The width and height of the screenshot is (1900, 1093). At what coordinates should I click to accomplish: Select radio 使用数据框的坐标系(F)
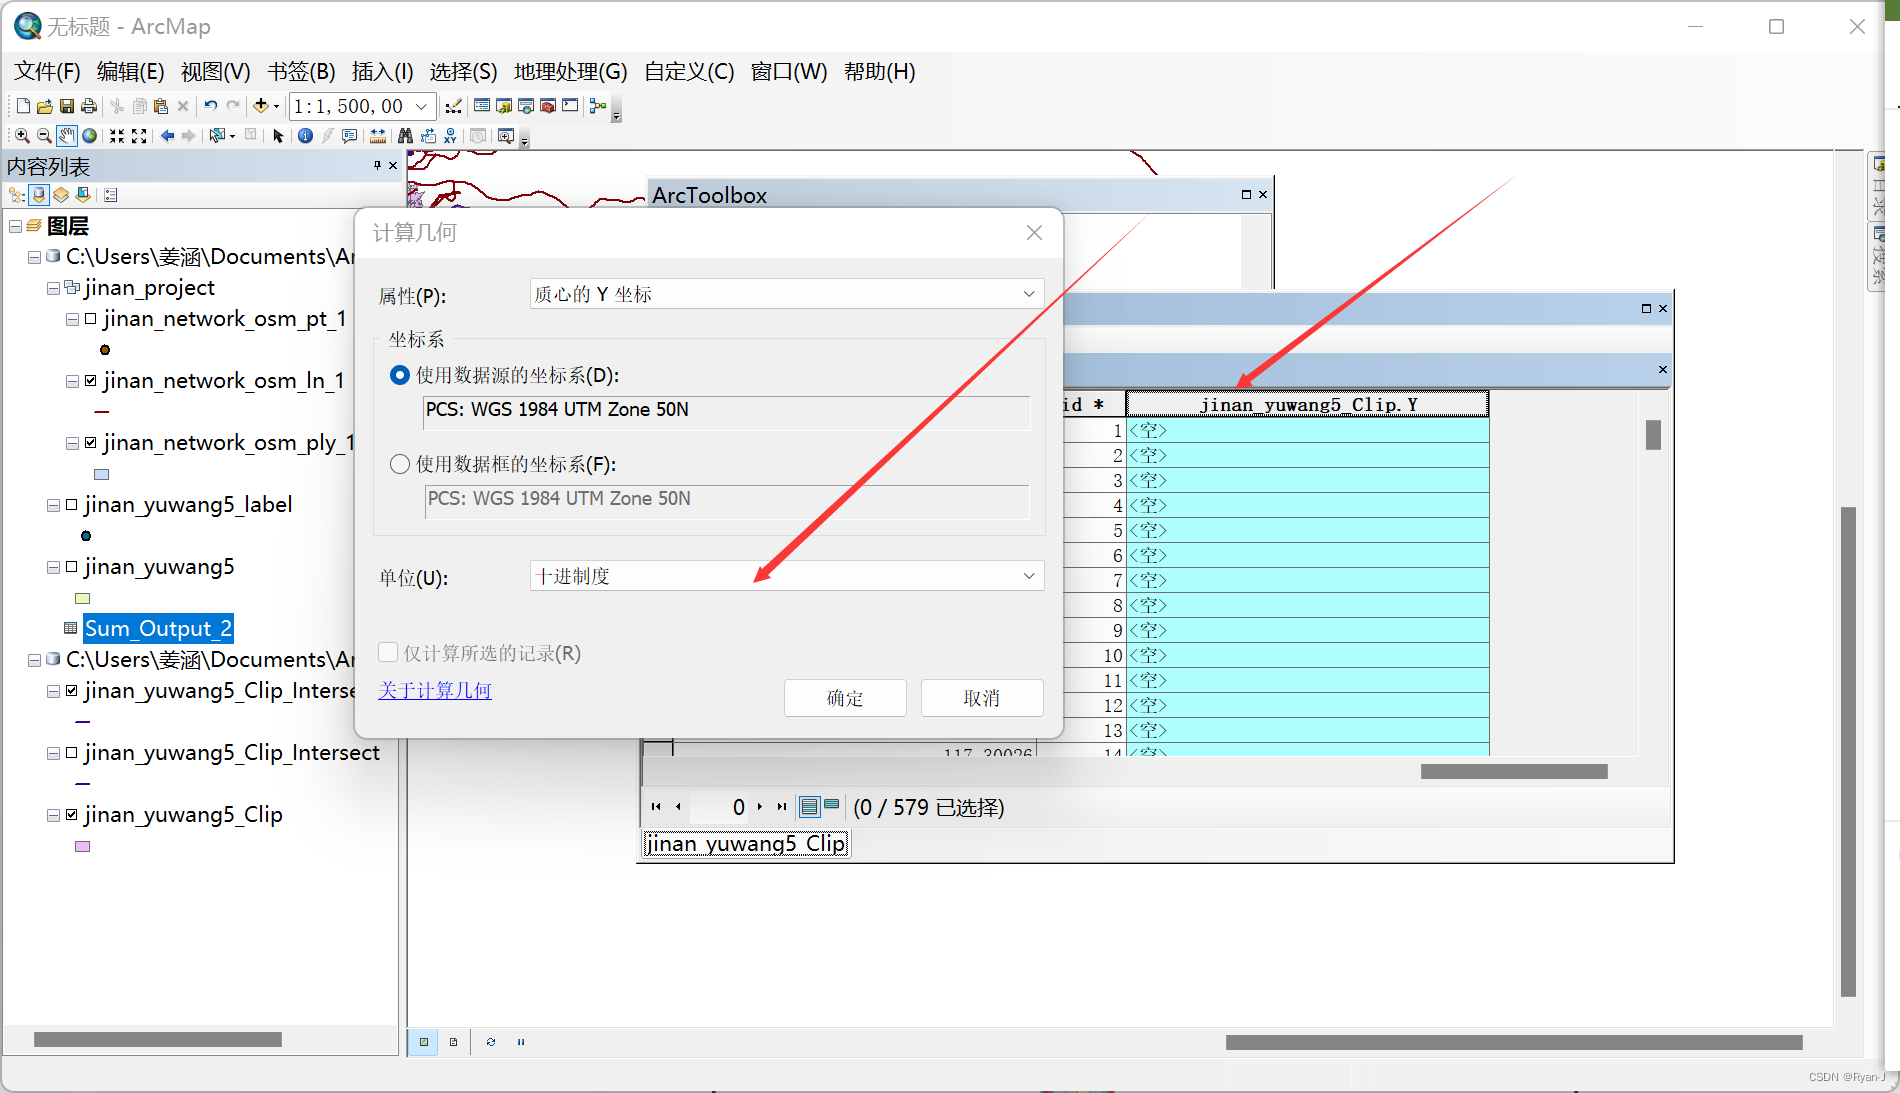point(400,464)
